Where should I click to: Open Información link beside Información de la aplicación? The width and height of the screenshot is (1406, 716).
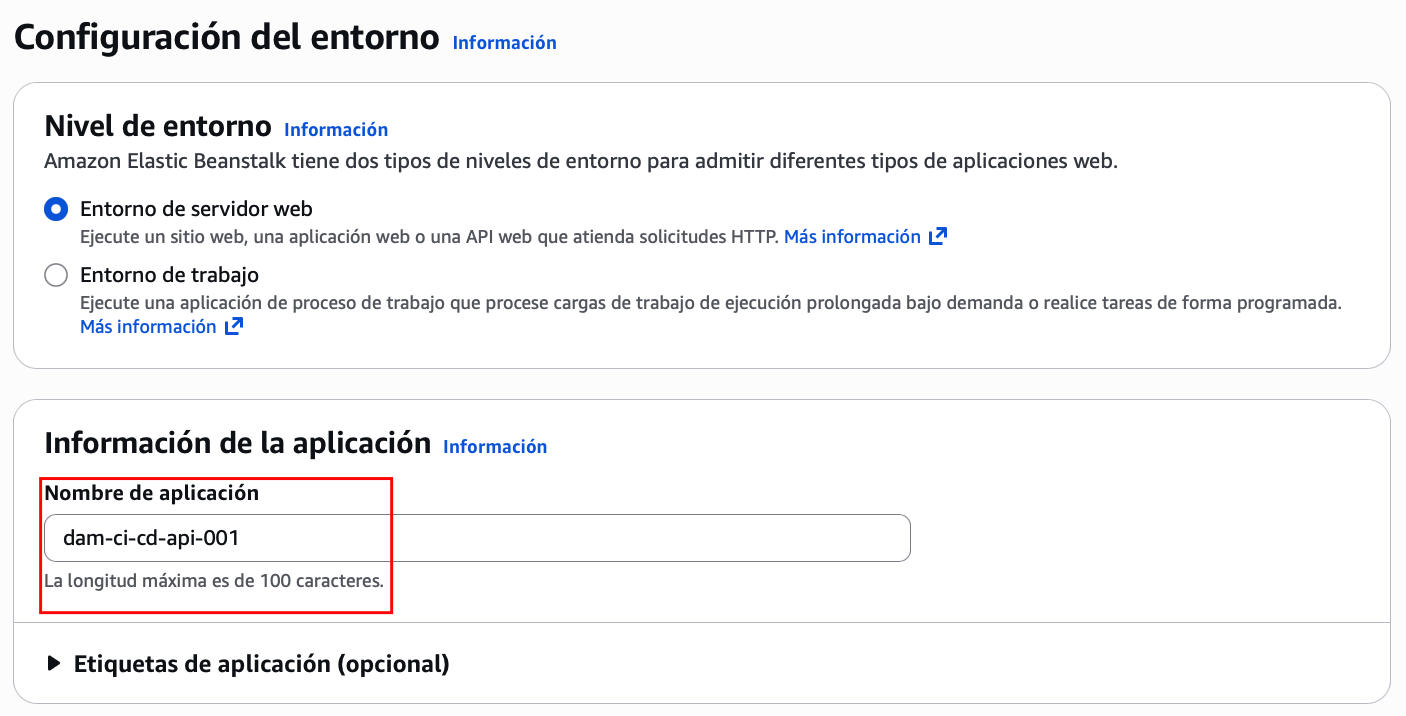(x=495, y=447)
